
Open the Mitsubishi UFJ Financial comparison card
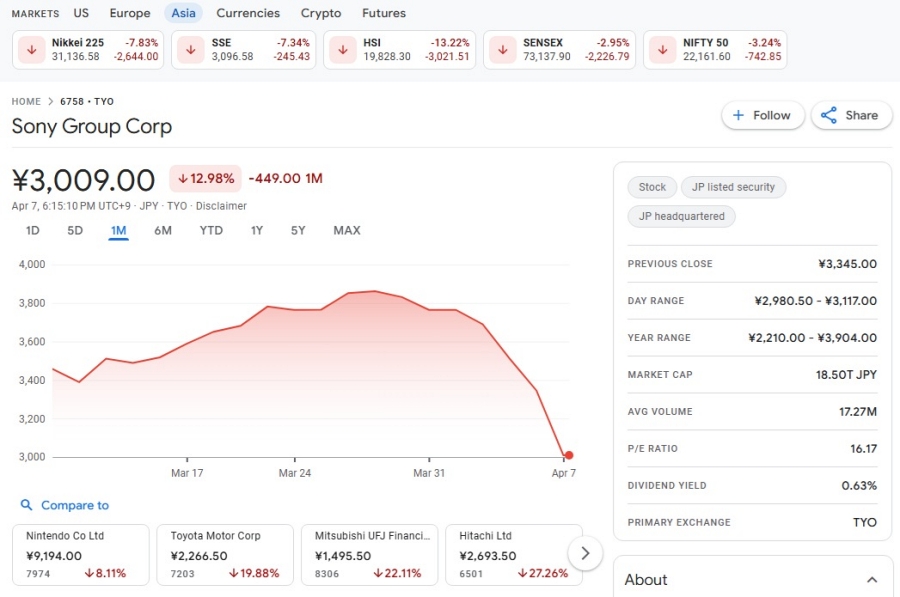370,555
